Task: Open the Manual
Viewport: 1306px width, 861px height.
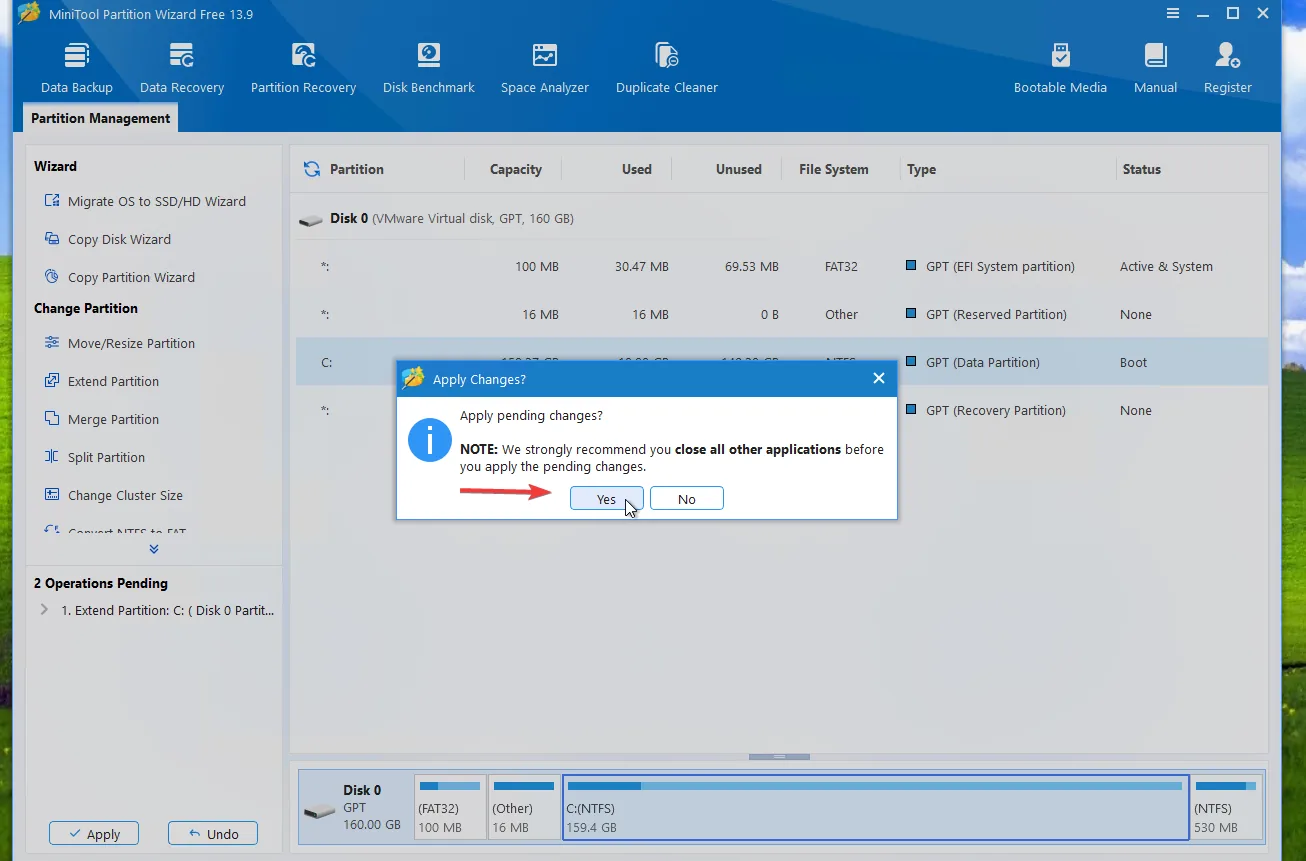Action: [1155, 68]
